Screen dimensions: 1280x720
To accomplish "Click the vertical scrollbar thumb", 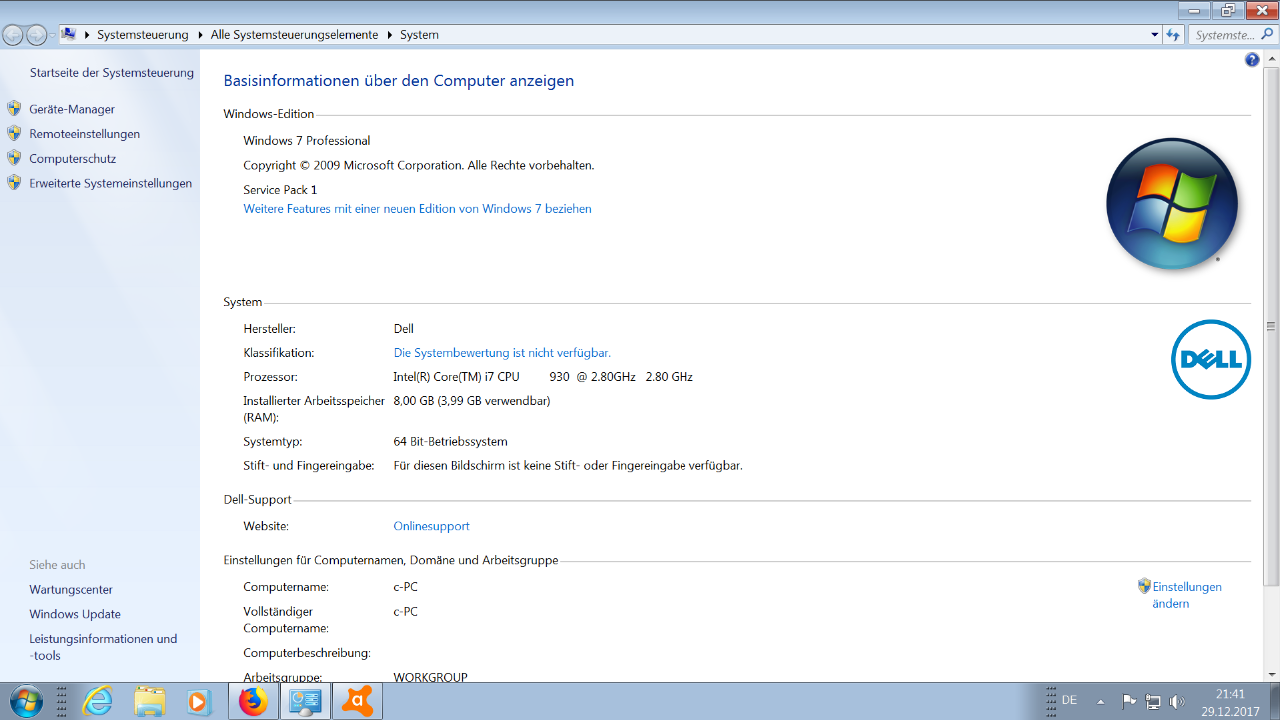I will click(x=1271, y=327).
